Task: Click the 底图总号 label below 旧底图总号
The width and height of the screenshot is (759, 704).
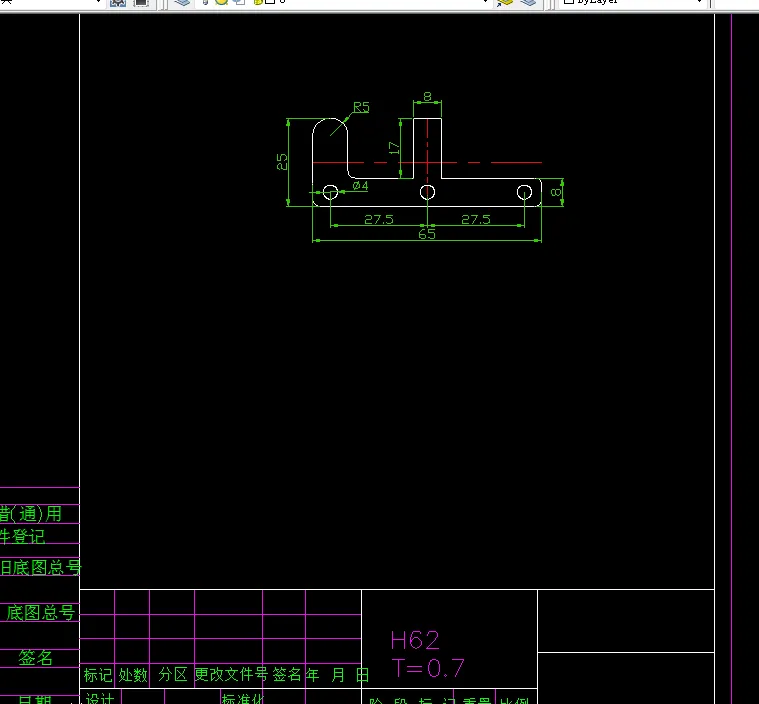Action: pyautogui.click(x=41, y=612)
